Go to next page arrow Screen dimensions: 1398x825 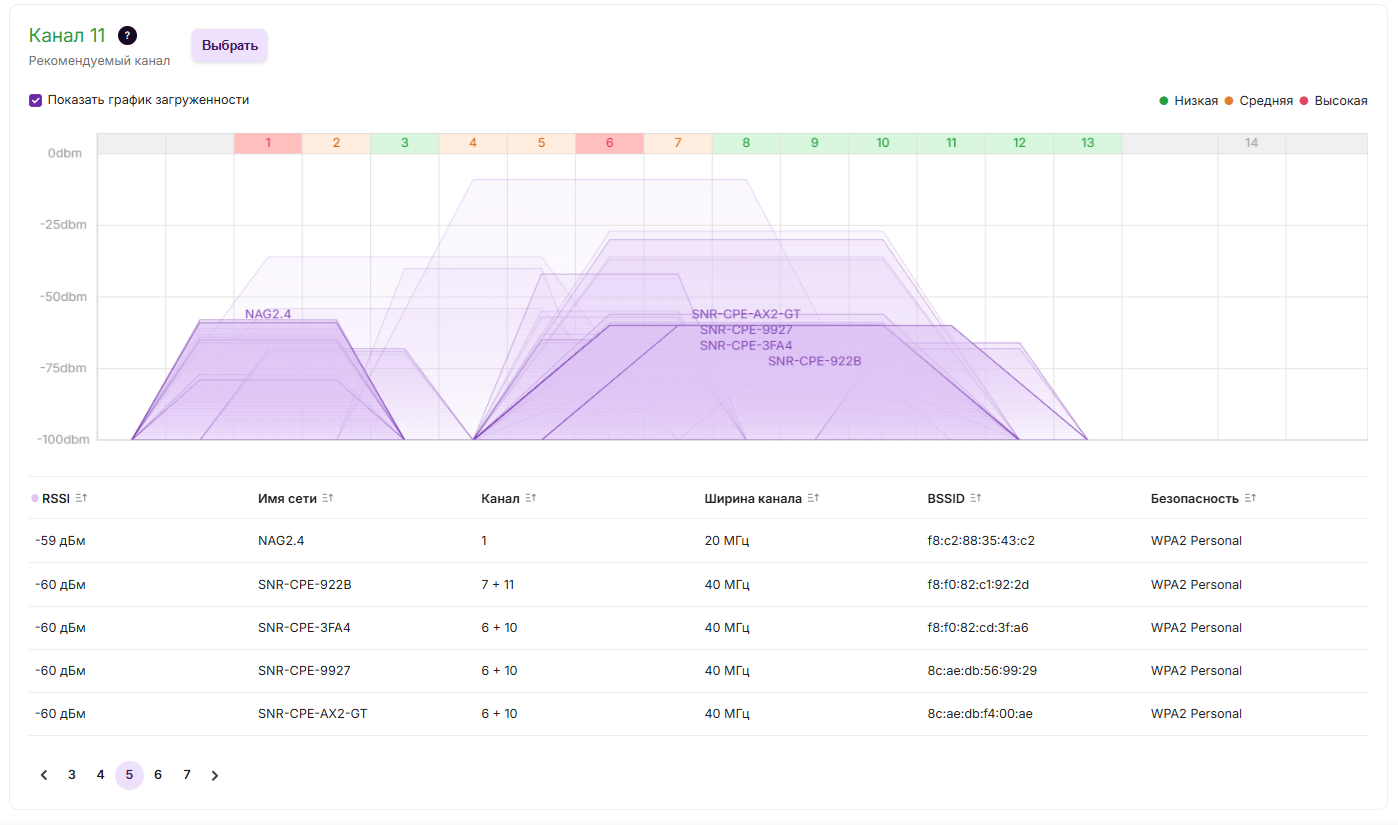(215, 775)
